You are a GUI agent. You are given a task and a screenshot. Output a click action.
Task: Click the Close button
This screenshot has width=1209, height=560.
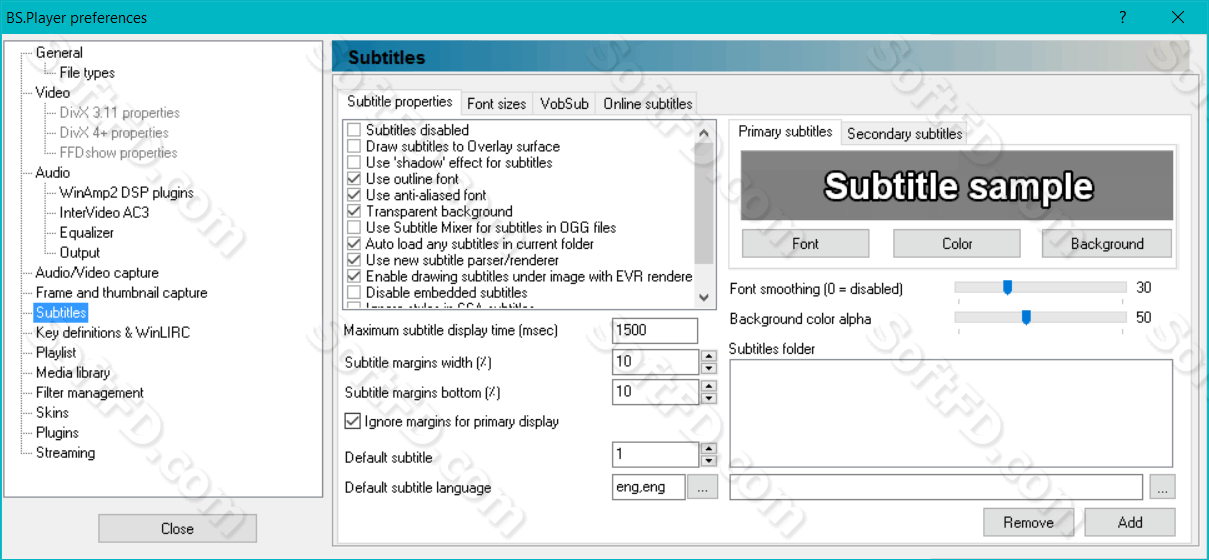point(177,528)
